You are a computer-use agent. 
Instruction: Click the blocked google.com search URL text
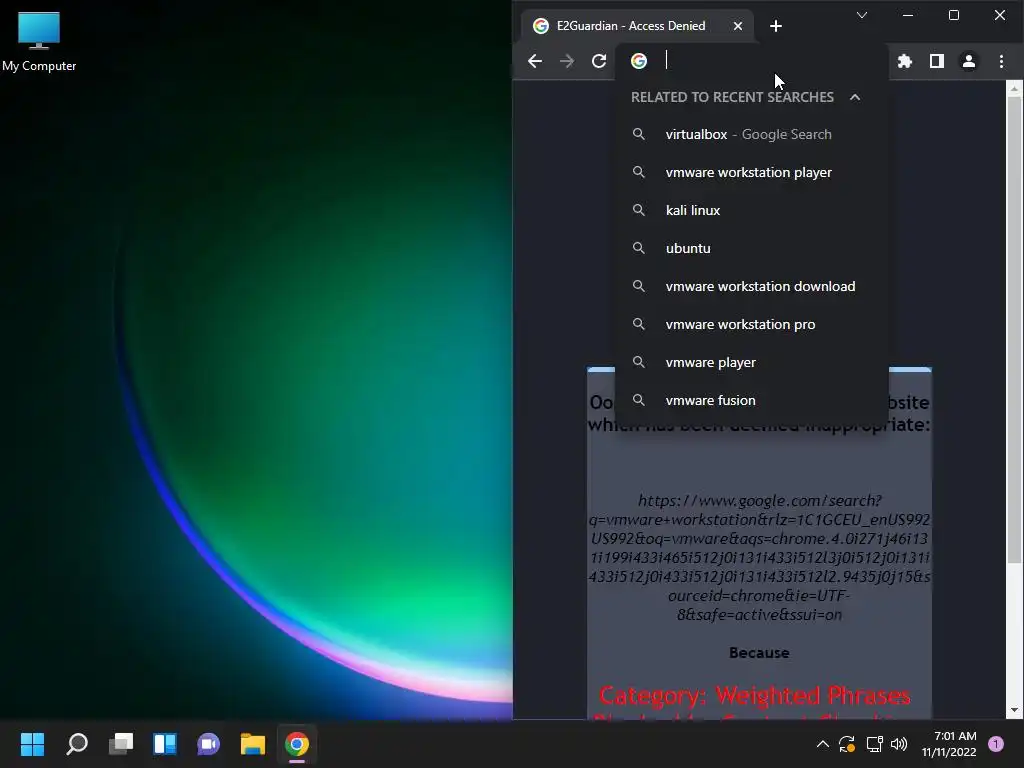click(x=759, y=557)
